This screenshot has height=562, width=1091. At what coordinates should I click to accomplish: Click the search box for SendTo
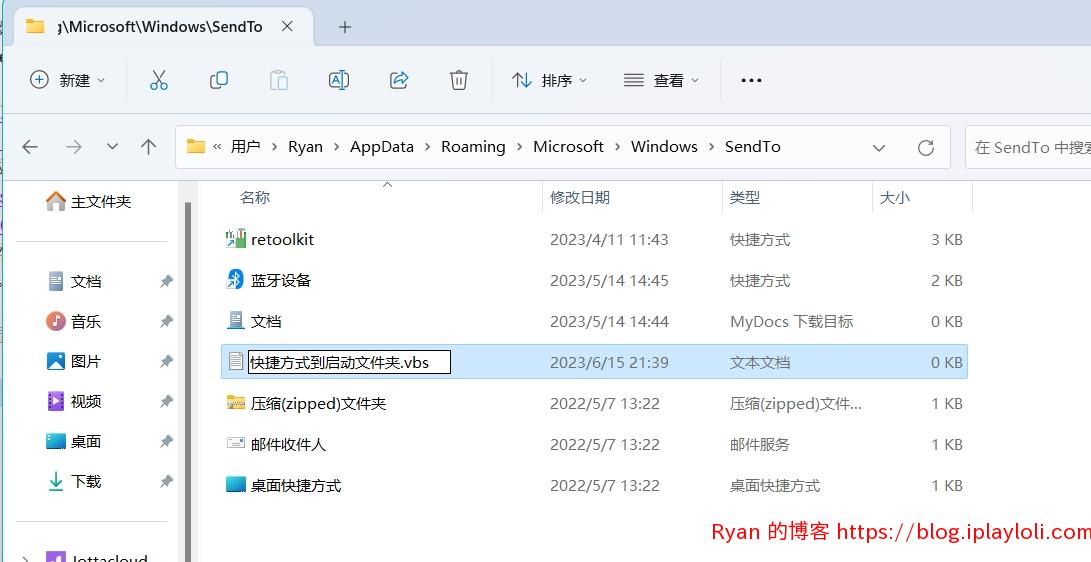click(1028, 147)
